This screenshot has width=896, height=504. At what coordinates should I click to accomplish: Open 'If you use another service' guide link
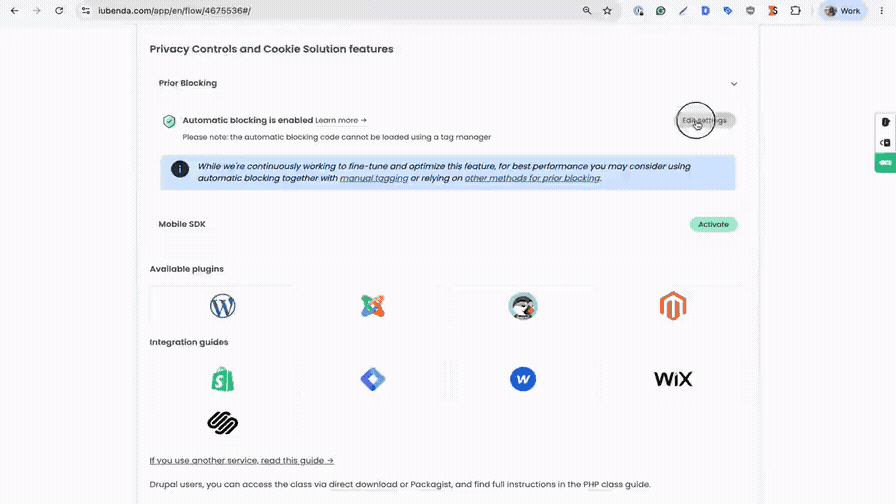pyautogui.click(x=242, y=461)
